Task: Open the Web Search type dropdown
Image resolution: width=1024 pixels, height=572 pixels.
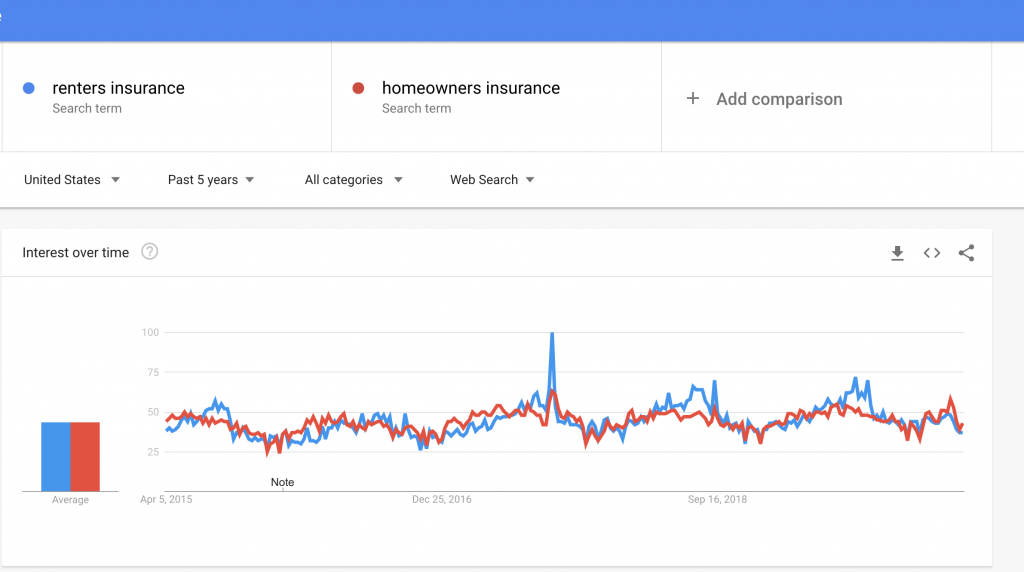Action: 492,180
